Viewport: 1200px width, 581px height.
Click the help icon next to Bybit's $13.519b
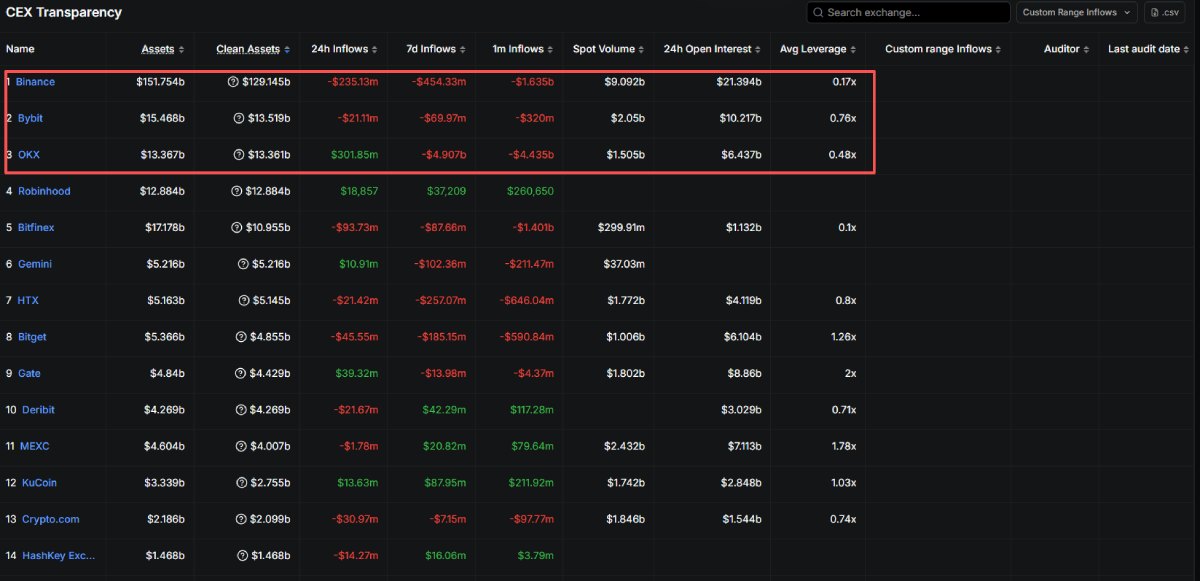[x=238, y=118]
